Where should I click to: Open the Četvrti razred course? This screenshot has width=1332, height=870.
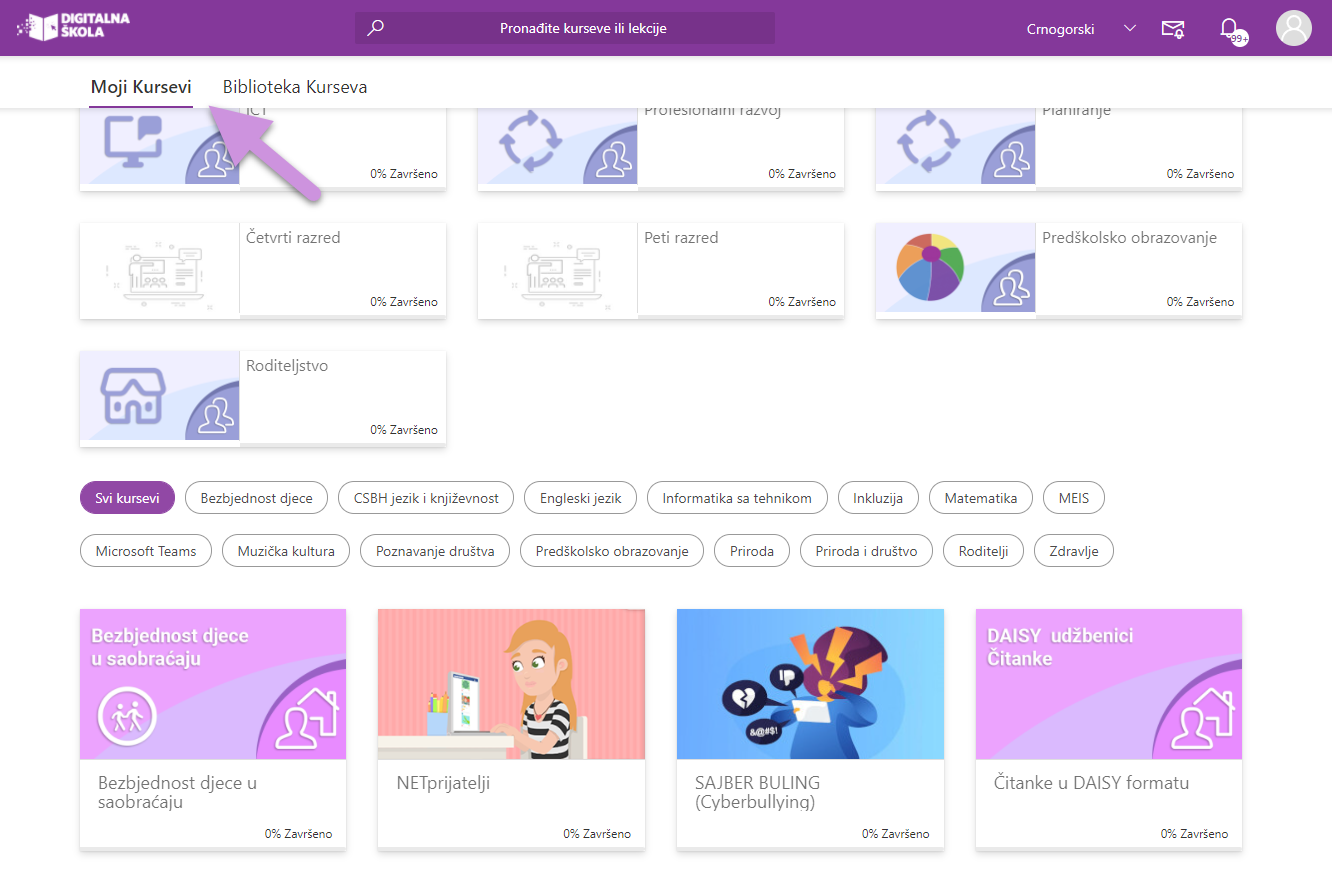pos(263,271)
